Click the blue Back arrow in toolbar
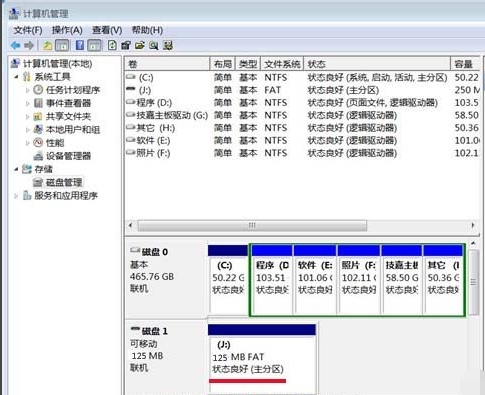The height and width of the screenshot is (395, 485). 15,45
